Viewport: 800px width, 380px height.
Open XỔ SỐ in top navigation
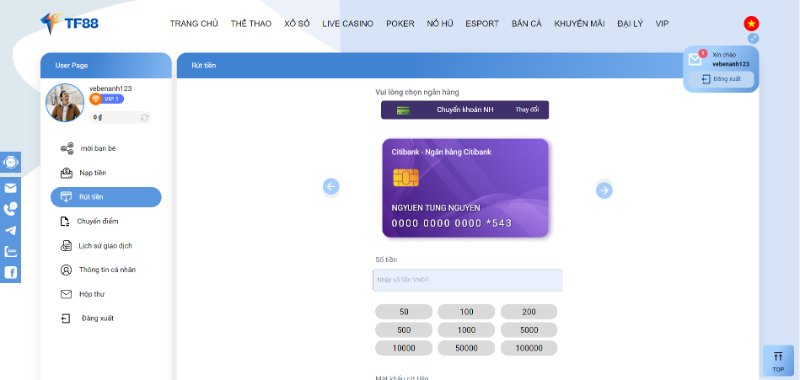coord(297,23)
